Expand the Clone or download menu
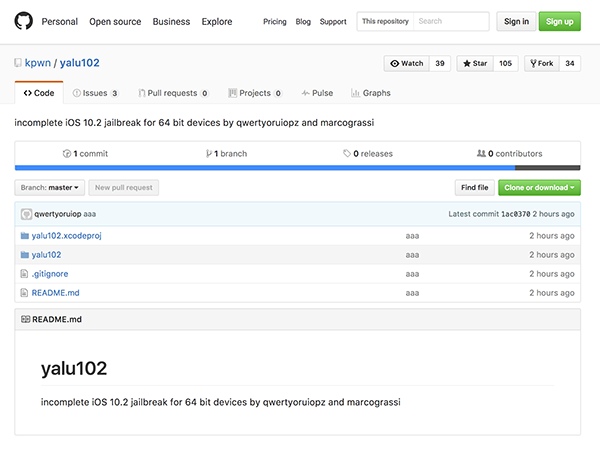The height and width of the screenshot is (451, 600). [539, 187]
